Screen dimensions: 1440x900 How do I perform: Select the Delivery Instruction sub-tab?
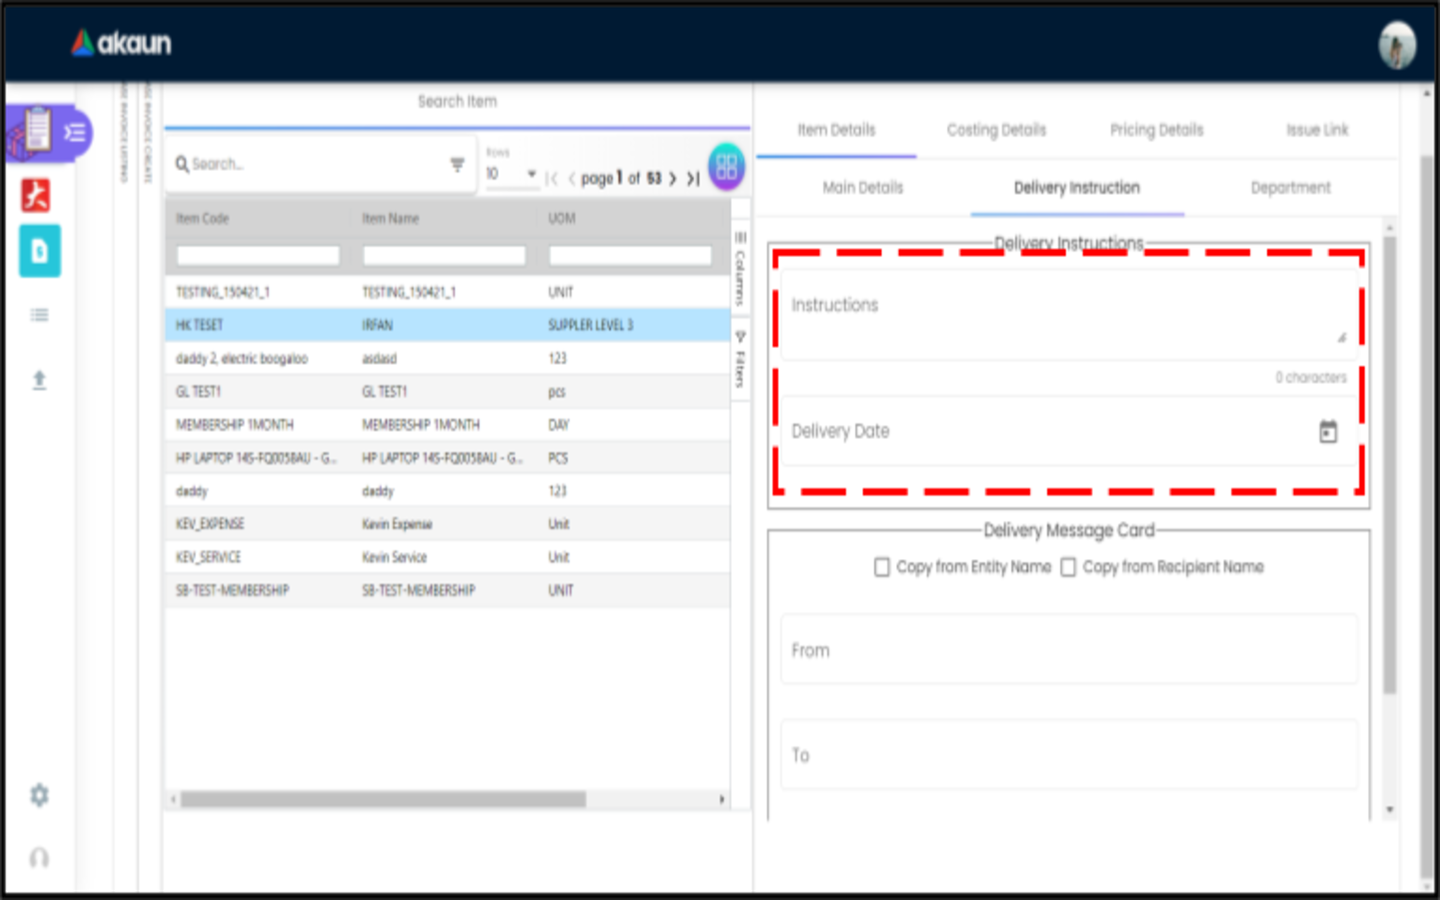[x=1077, y=188]
